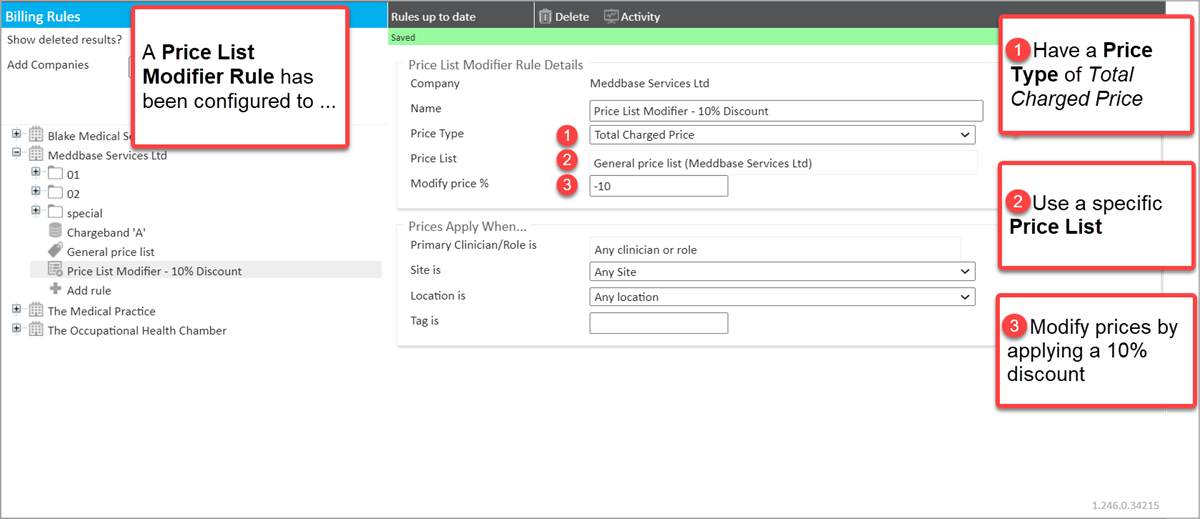This screenshot has height=519, width=1200.
Task: Click the General price list tag icon
Action: click(55, 252)
